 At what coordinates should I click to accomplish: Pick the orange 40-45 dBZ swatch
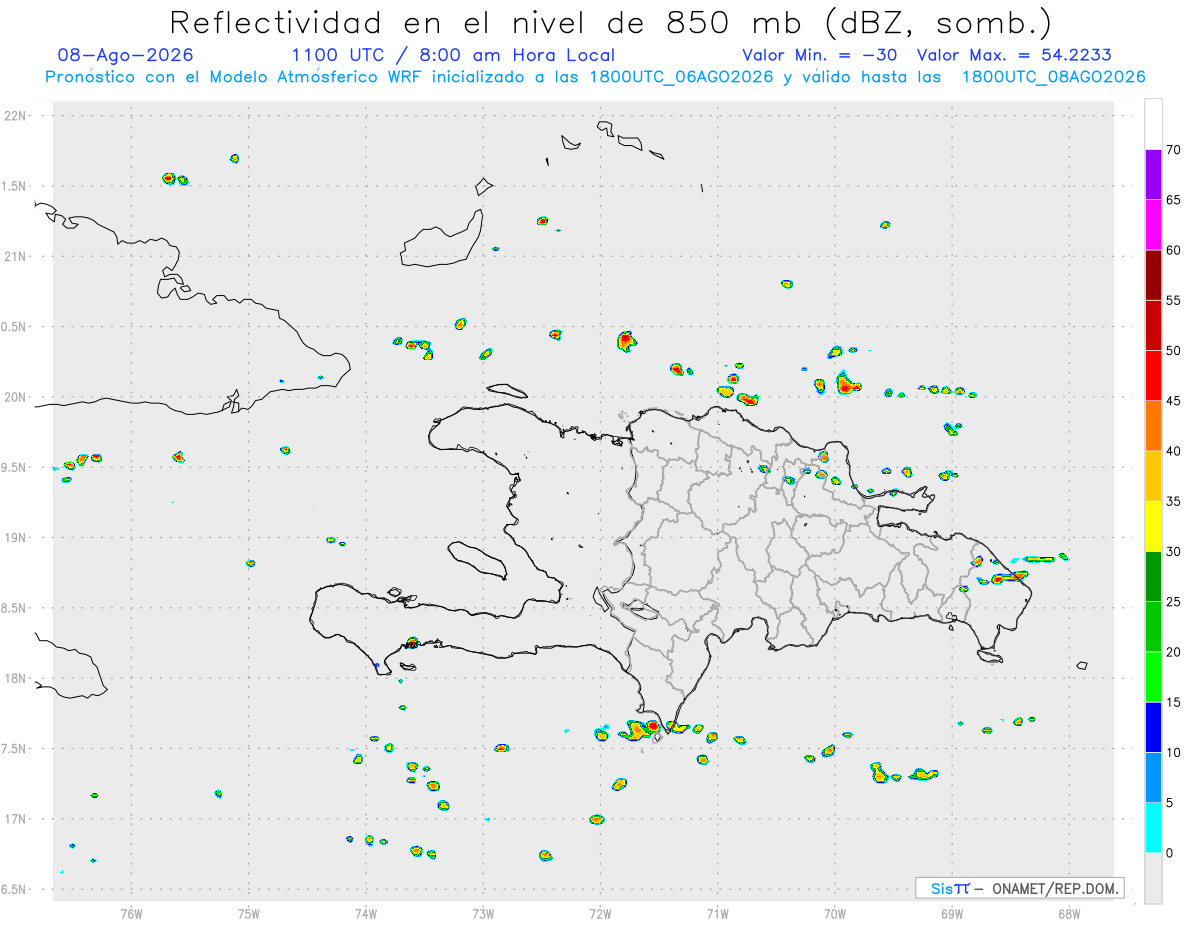click(x=1153, y=426)
